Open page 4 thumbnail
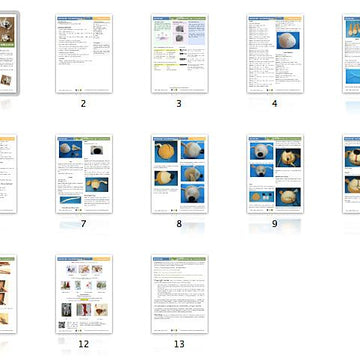The height and width of the screenshot is (360, 360). [x=275, y=54]
